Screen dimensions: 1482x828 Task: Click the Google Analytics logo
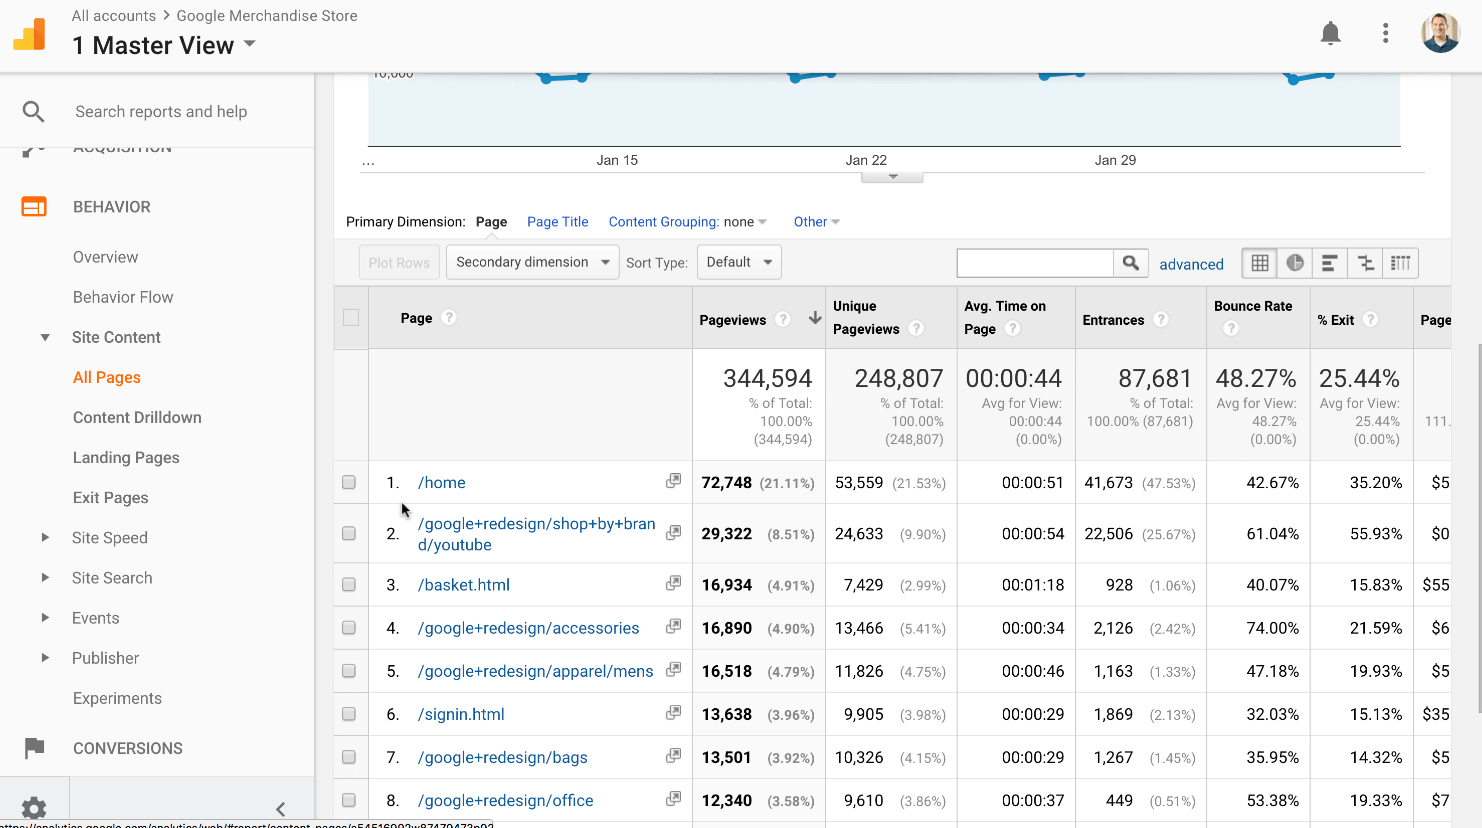coord(30,35)
